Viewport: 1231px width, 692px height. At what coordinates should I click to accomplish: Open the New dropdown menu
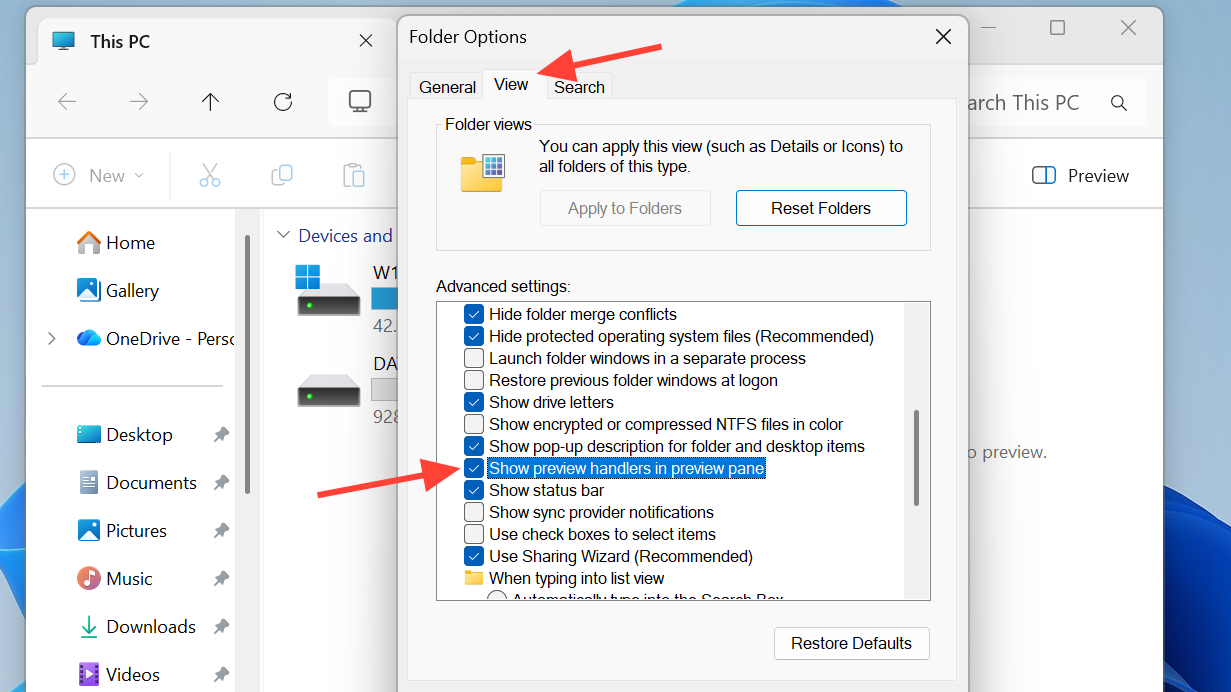(x=99, y=175)
